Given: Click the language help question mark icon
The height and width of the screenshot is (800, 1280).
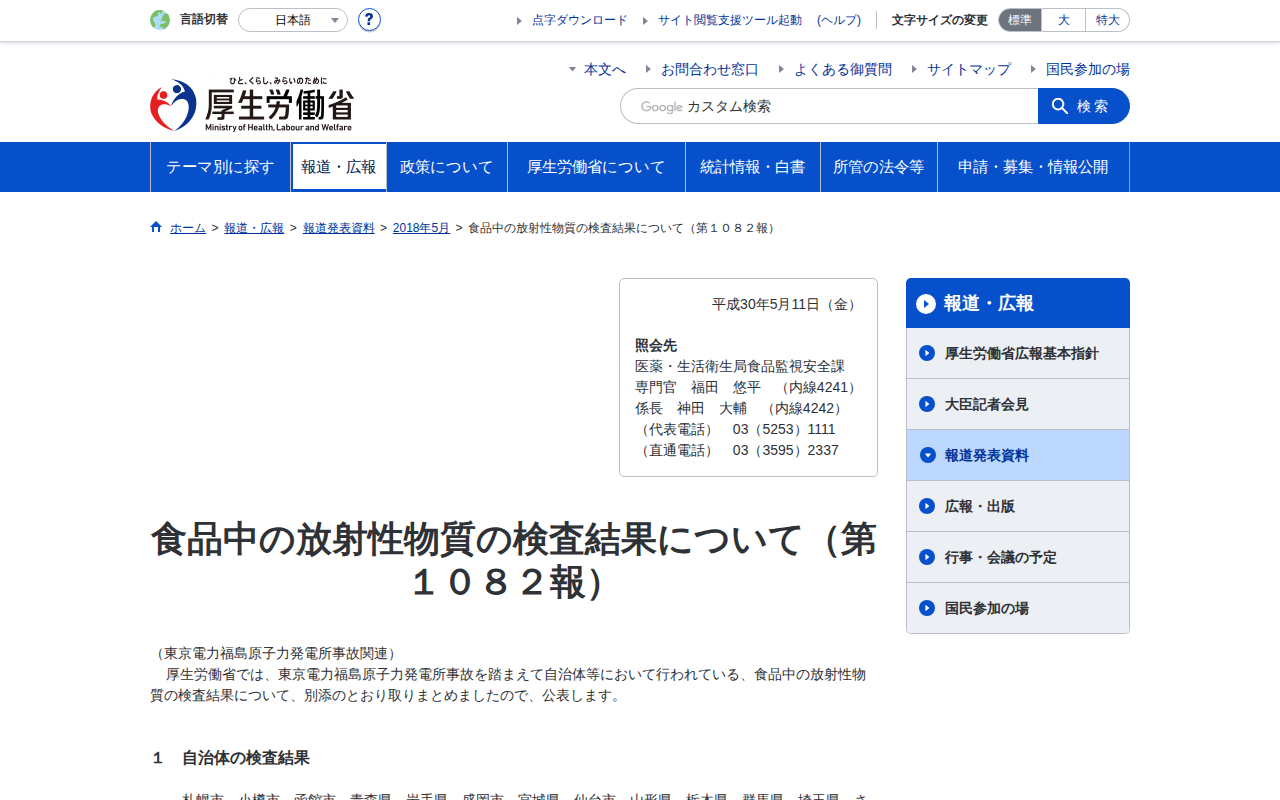Looking at the screenshot, I should (x=369, y=20).
